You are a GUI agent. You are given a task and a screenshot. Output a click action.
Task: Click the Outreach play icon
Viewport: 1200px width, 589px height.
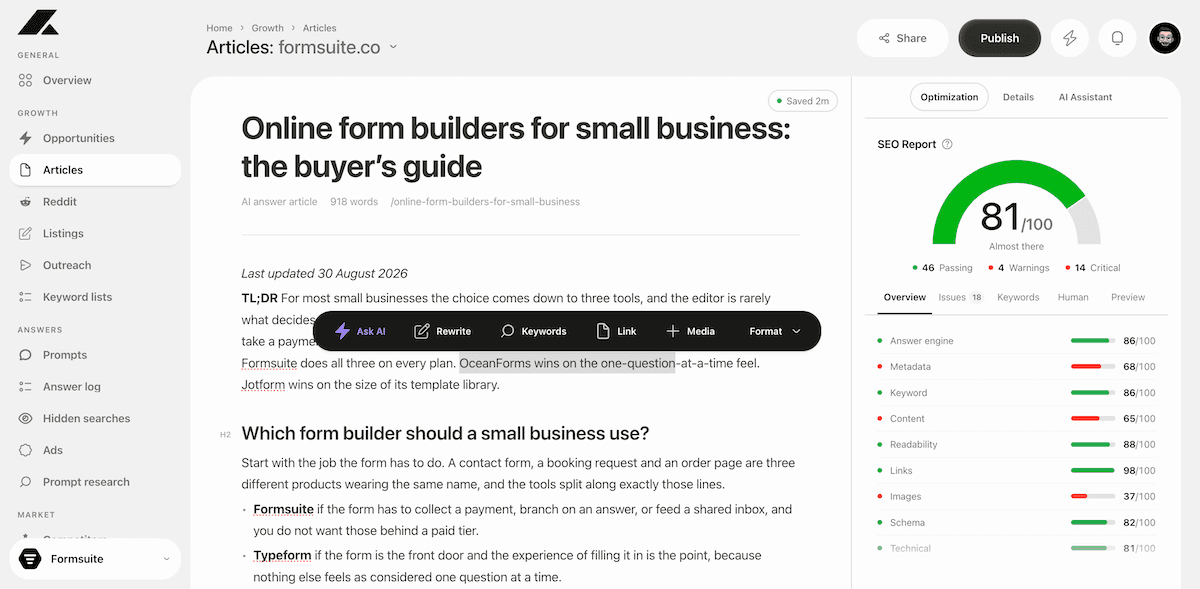(25, 265)
